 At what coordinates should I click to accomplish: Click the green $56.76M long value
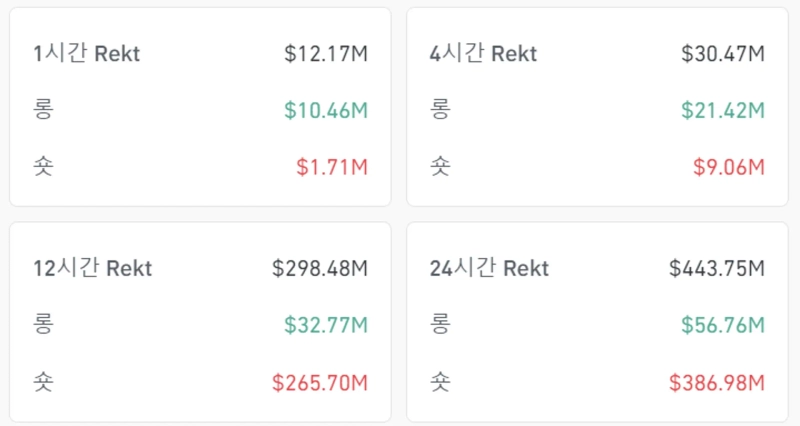click(723, 324)
